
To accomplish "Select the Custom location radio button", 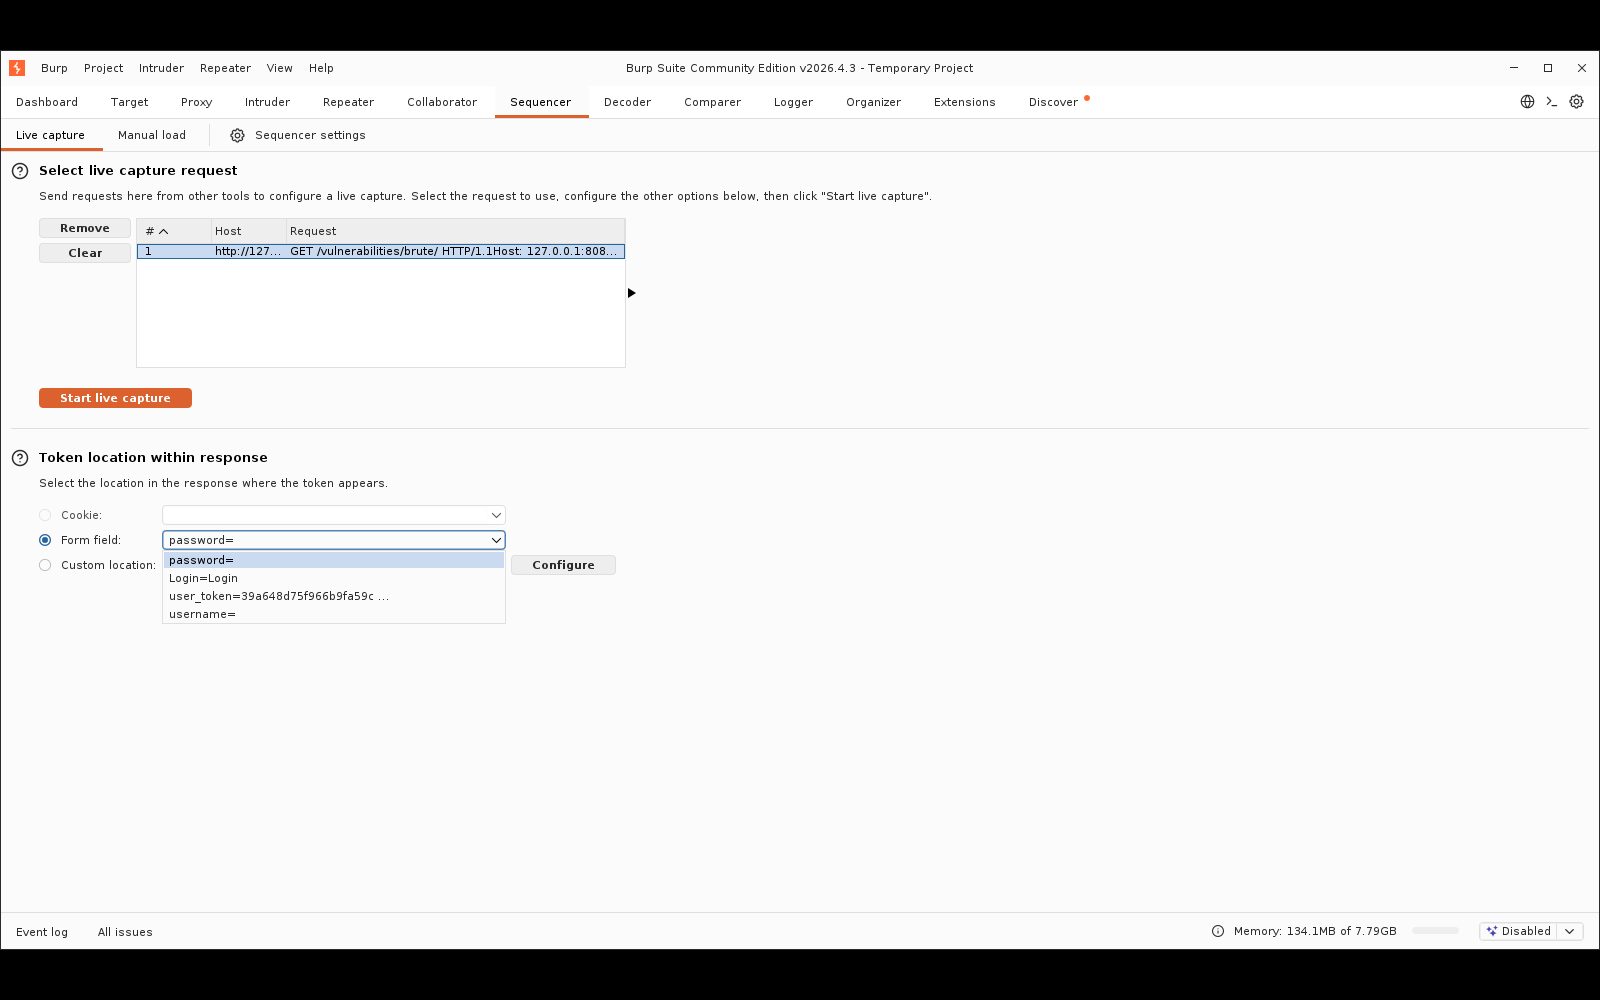I will tap(45, 565).
